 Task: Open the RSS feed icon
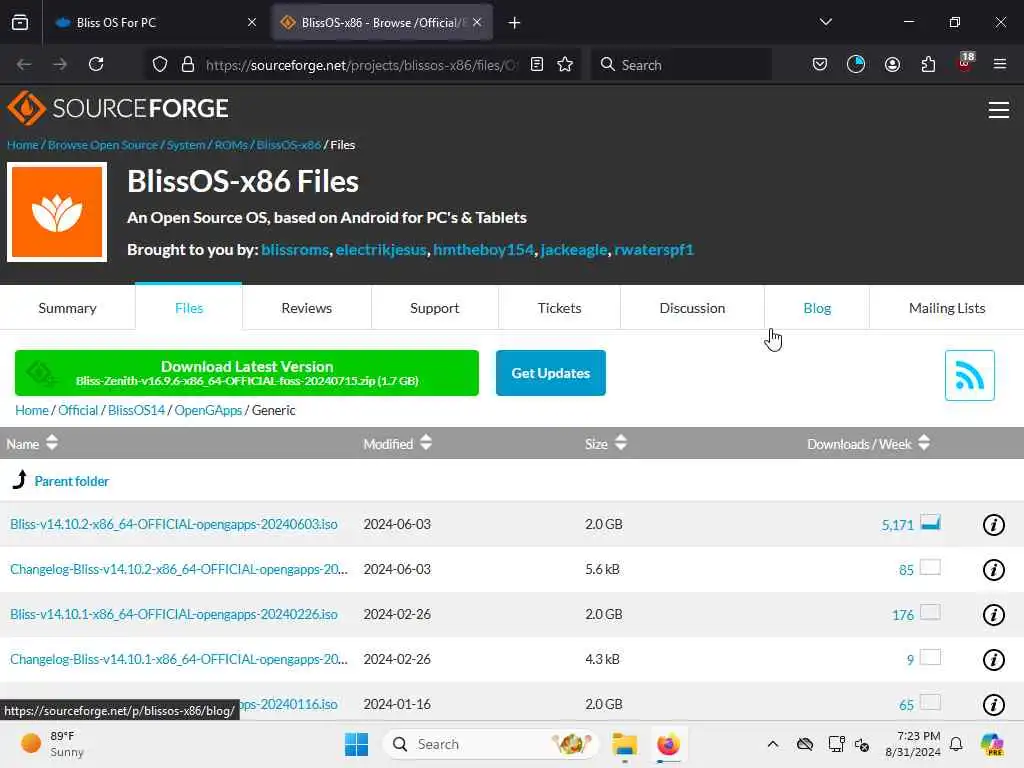coord(969,376)
